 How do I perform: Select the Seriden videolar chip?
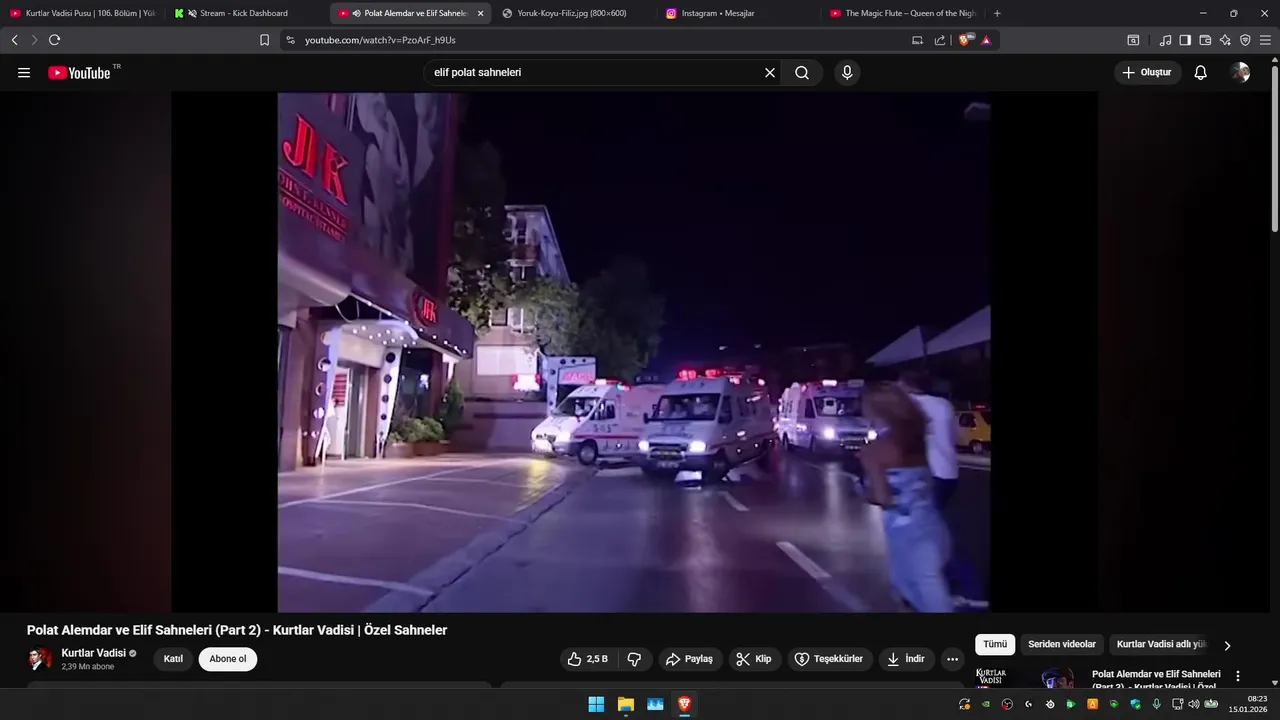[x=1062, y=645]
